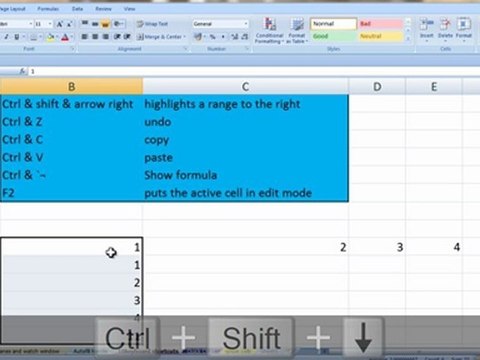Click the fx Insert Function icon
The height and width of the screenshot is (360, 480).
22,71
